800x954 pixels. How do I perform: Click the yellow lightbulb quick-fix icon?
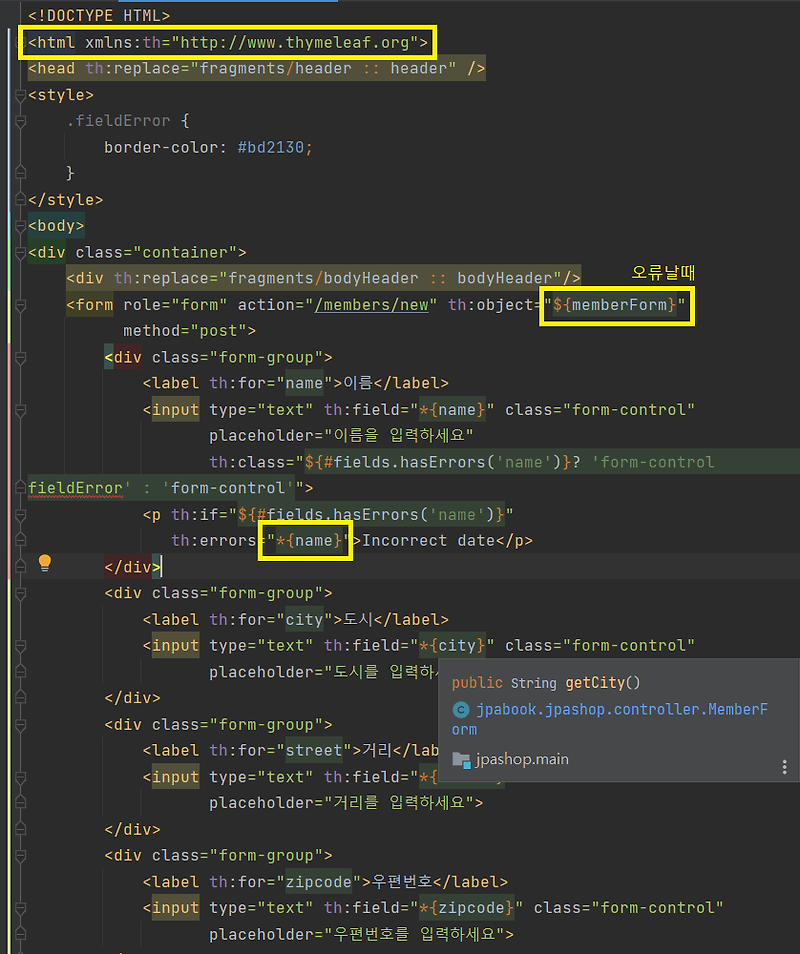pyautogui.click(x=44, y=563)
